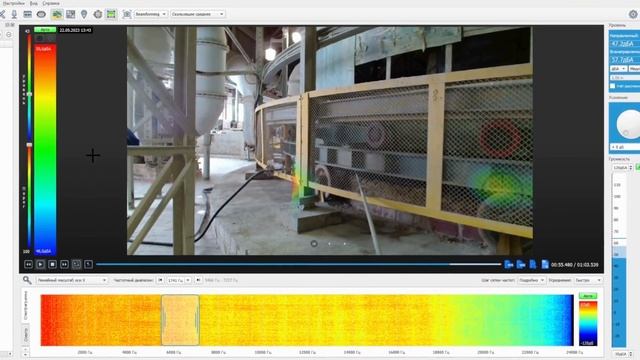Open the linear scale axis dropdown

(72, 280)
